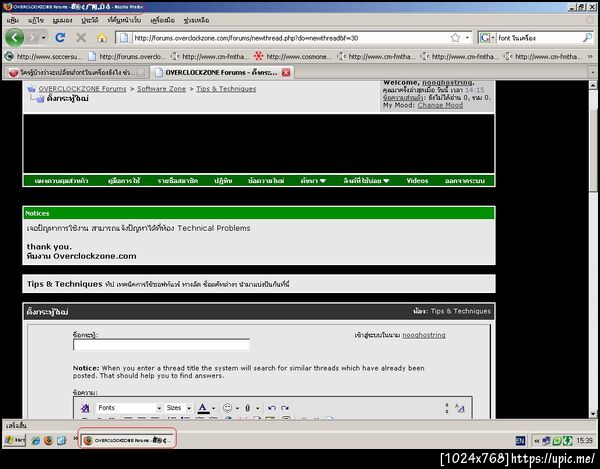This screenshot has height=469, width=600.
Task: Open the Help menu in menu bar
Action: coord(196,20)
